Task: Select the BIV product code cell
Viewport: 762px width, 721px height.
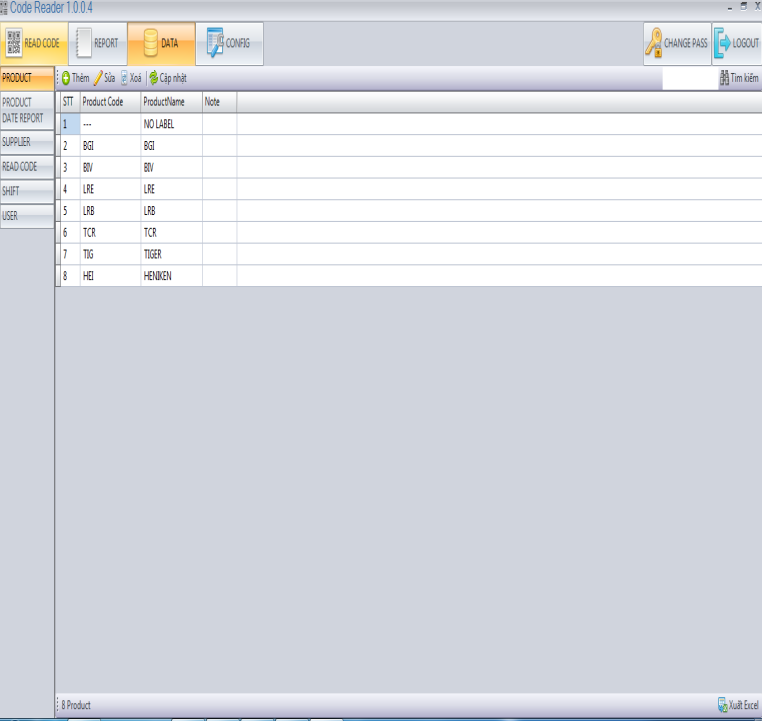Action: pos(110,168)
